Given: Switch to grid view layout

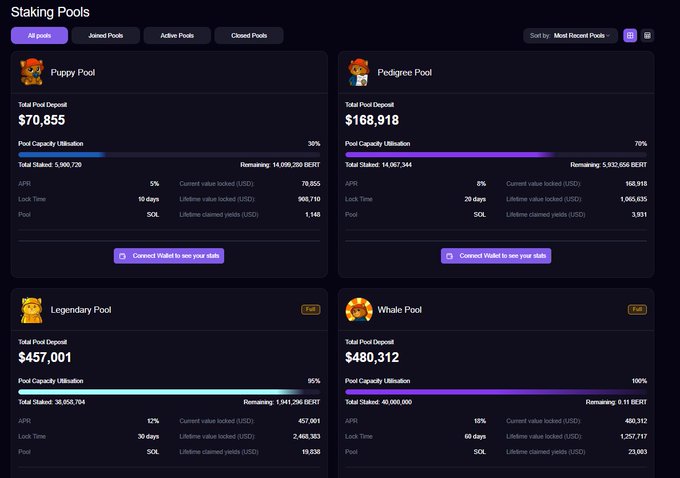Looking at the screenshot, I should tap(630, 36).
